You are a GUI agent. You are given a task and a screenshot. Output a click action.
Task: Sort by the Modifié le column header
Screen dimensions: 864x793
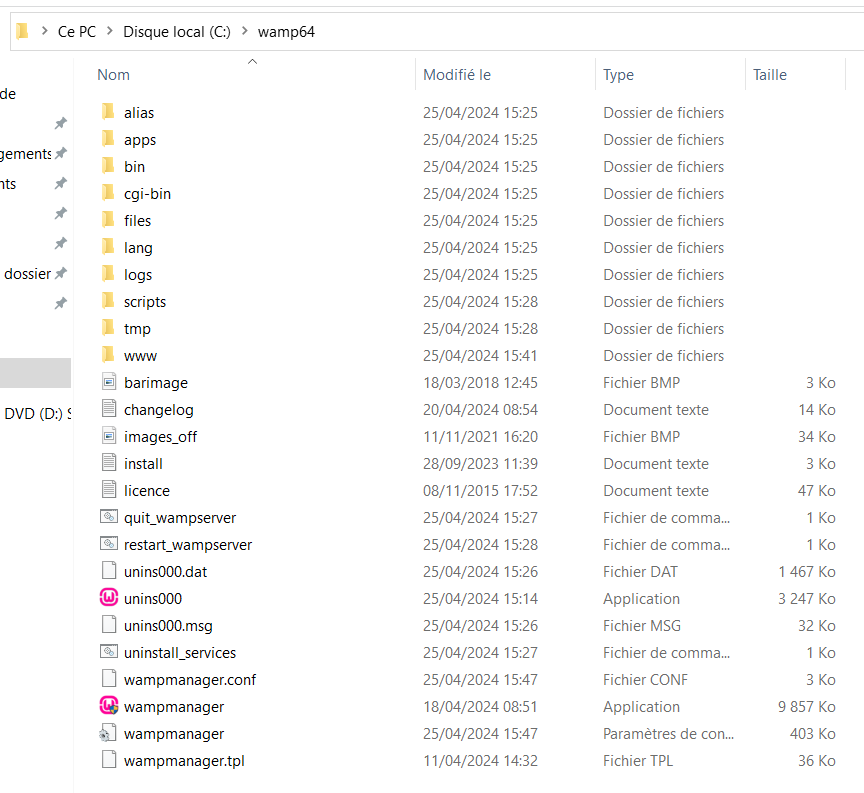[457, 75]
